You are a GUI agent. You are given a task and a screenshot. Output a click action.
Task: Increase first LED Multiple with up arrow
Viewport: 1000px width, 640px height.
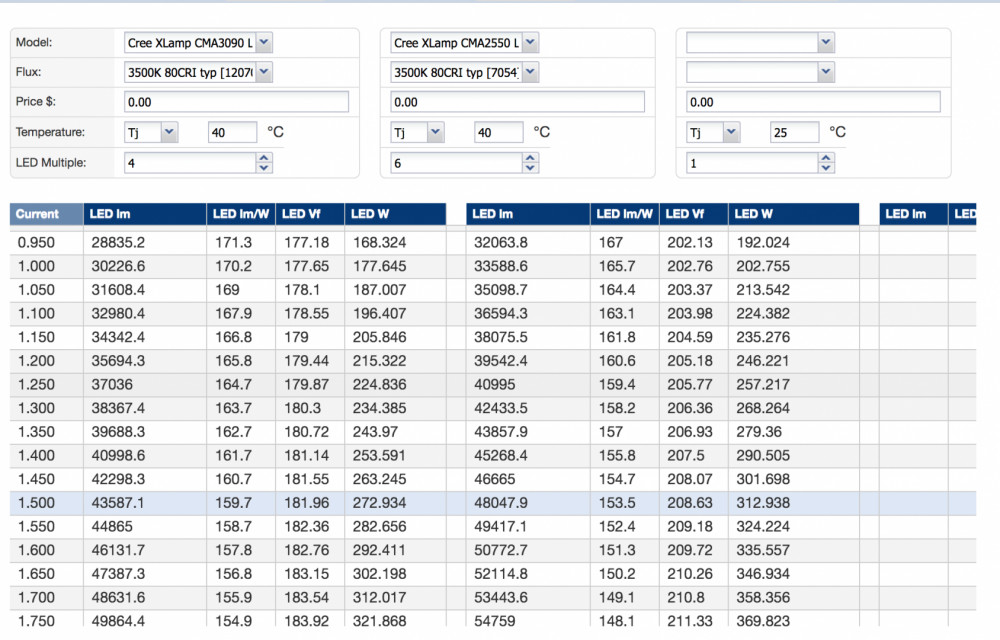264,157
